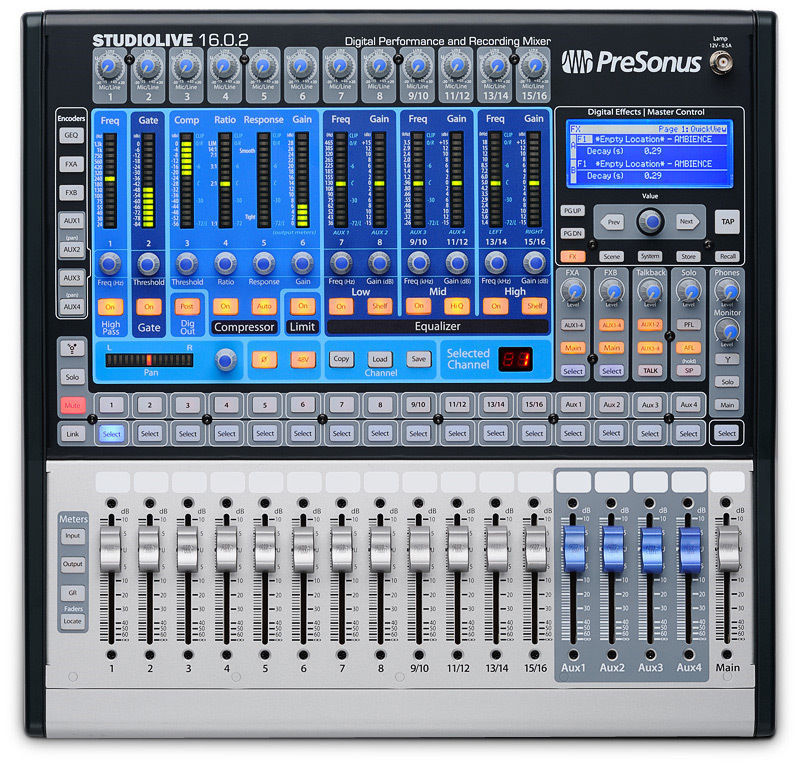Open the FX menu in Master Control
Image resolution: width=800 pixels, height=767 pixels.
pos(574,258)
